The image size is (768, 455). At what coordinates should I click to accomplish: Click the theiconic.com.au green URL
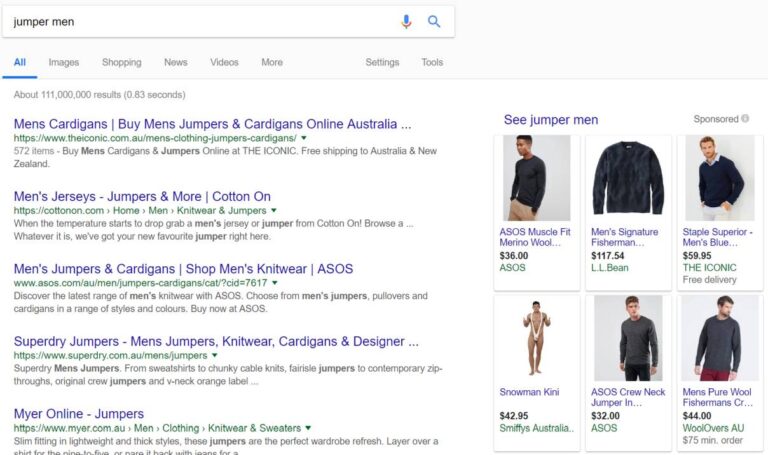coord(155,138)
